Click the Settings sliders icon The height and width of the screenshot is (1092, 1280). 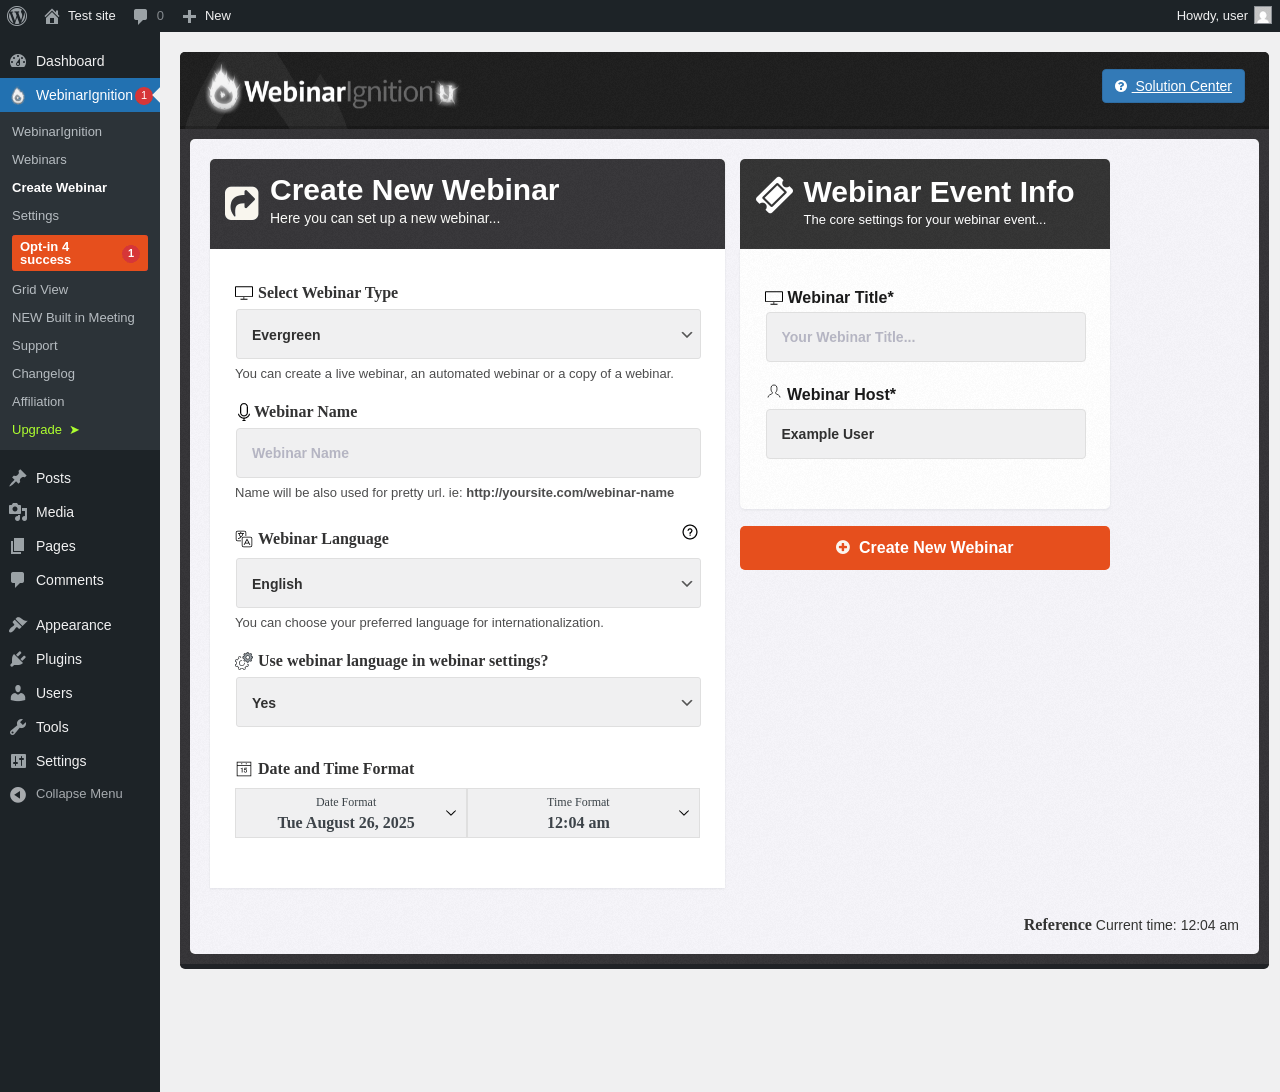[x=18, y=761]
